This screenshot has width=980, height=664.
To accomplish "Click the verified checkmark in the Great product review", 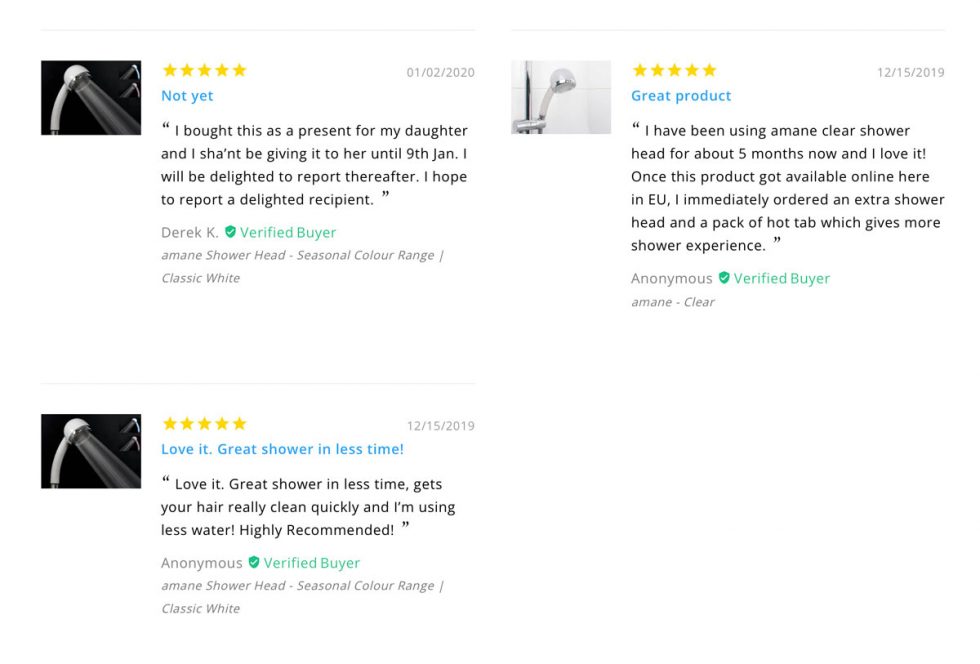I will coord(724,278).
